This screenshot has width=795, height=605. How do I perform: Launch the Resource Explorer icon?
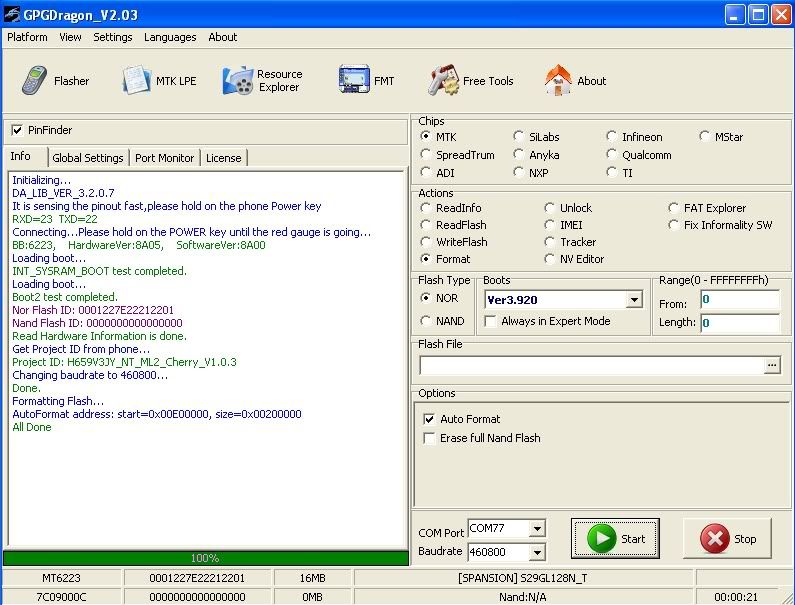tap(238, 81)
